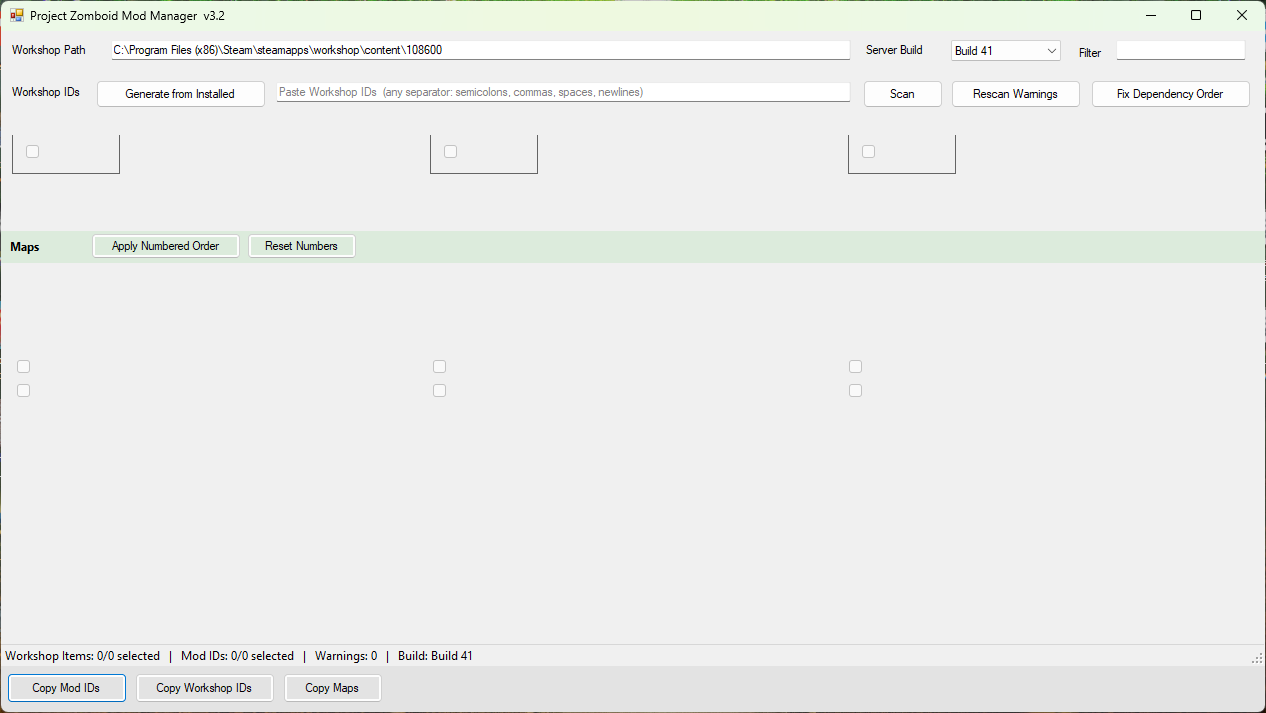Click Copy Maps button
This screenshot has width=1266, height=713.
coord(332,688)
